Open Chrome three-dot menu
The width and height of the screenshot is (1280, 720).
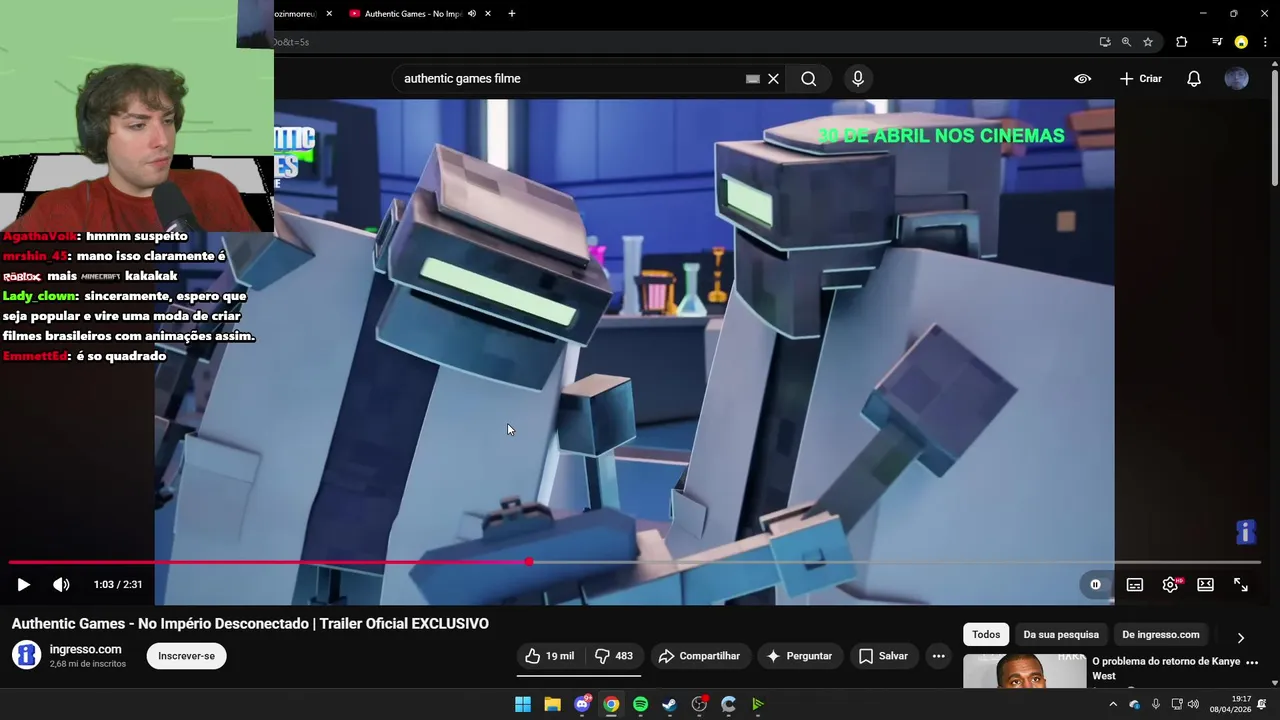click(x=1266, y=42)
